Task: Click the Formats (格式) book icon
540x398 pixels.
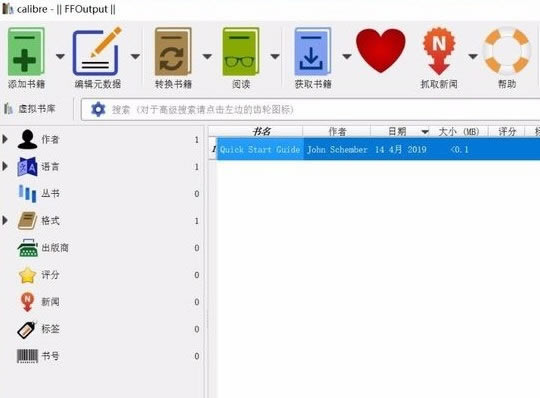Action: (27, 221)
